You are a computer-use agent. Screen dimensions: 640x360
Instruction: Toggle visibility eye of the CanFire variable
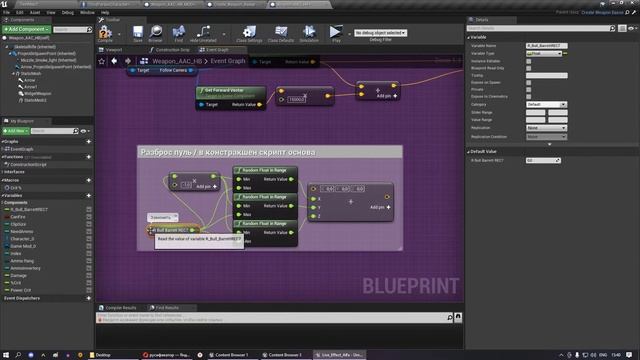click(x=89, y=217)
